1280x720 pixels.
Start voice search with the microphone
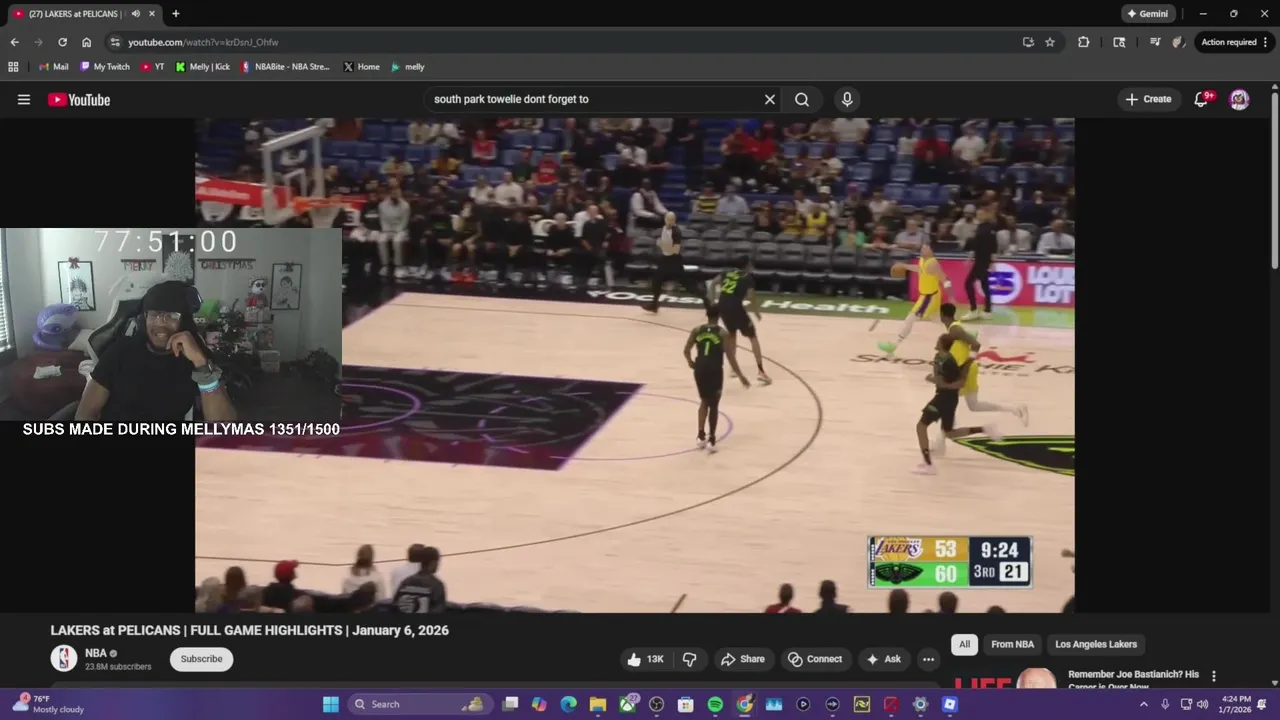click(x=847, y=99)
